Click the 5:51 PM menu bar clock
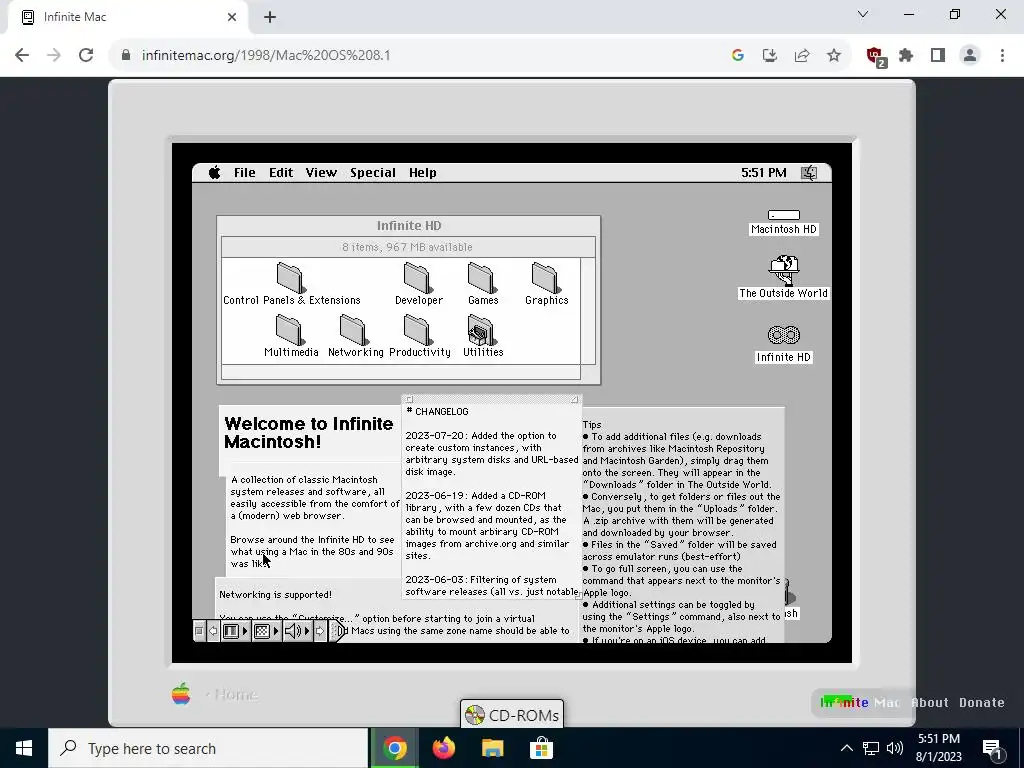This screenshot has width=1024, height=768. point(763,172)
